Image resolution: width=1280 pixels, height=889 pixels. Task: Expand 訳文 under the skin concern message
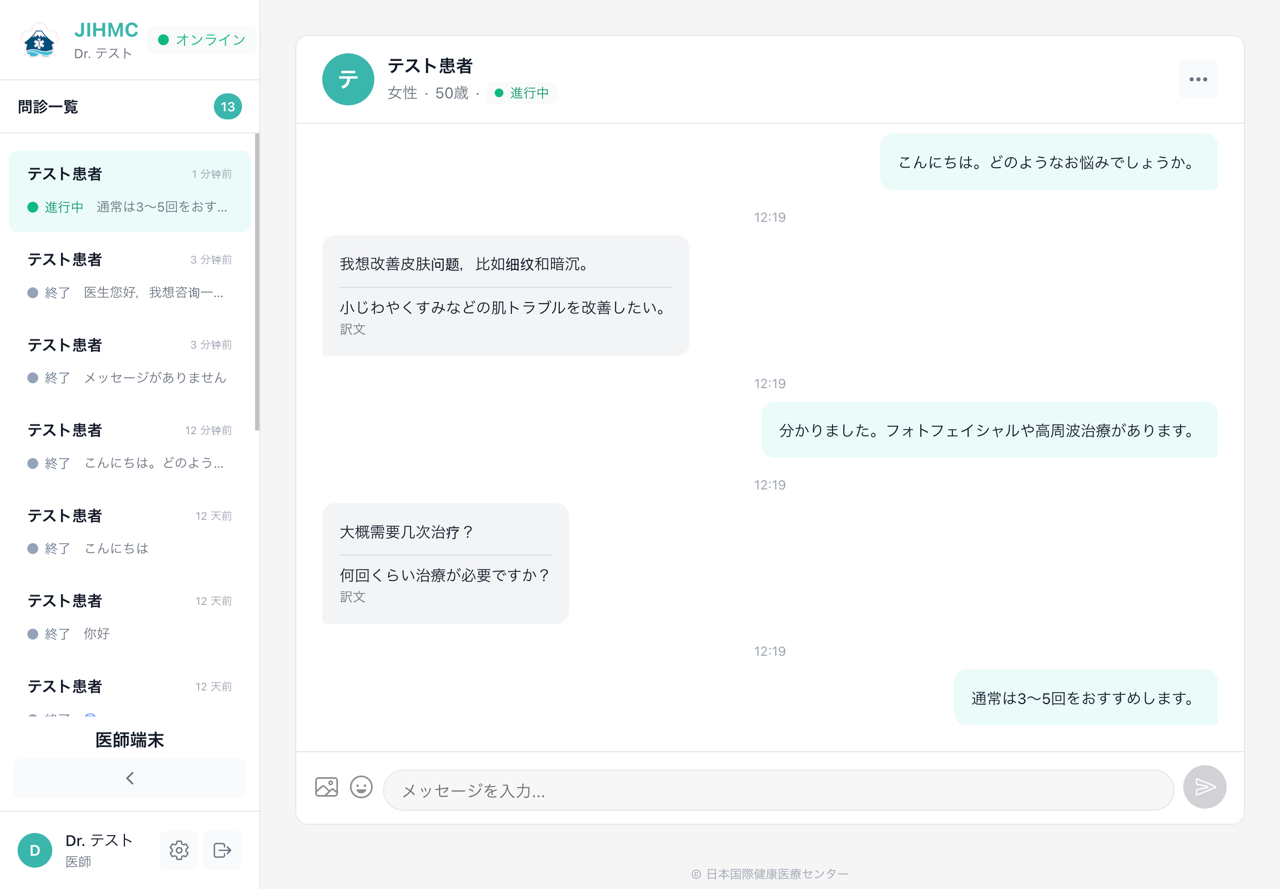pyautogui.click(x=351, y=328)
